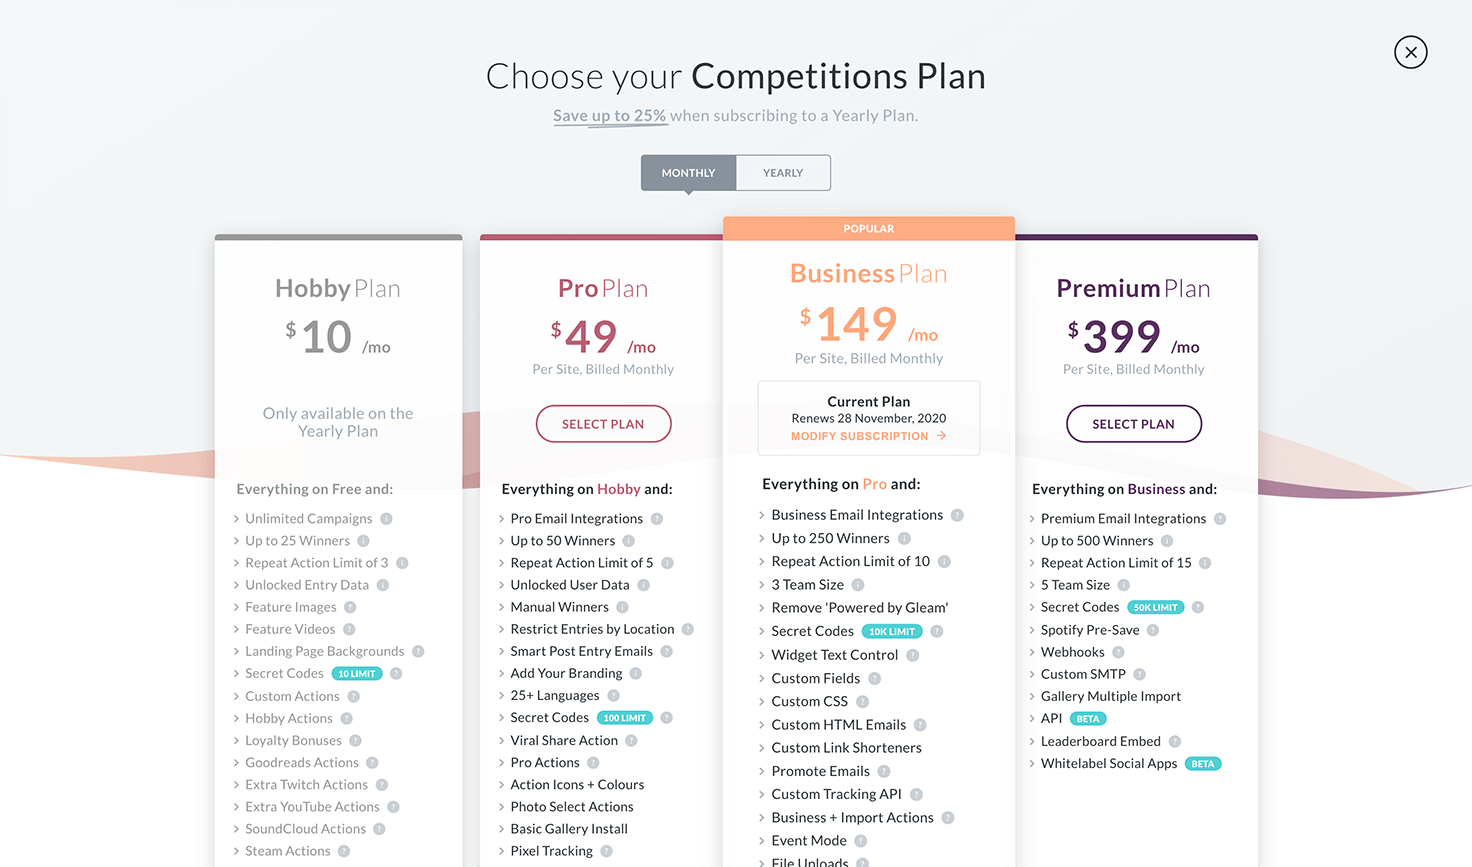
Task: Click the info icon next to Pro Email Integrations
Action: pyautogui.click(x=657, y=518)
